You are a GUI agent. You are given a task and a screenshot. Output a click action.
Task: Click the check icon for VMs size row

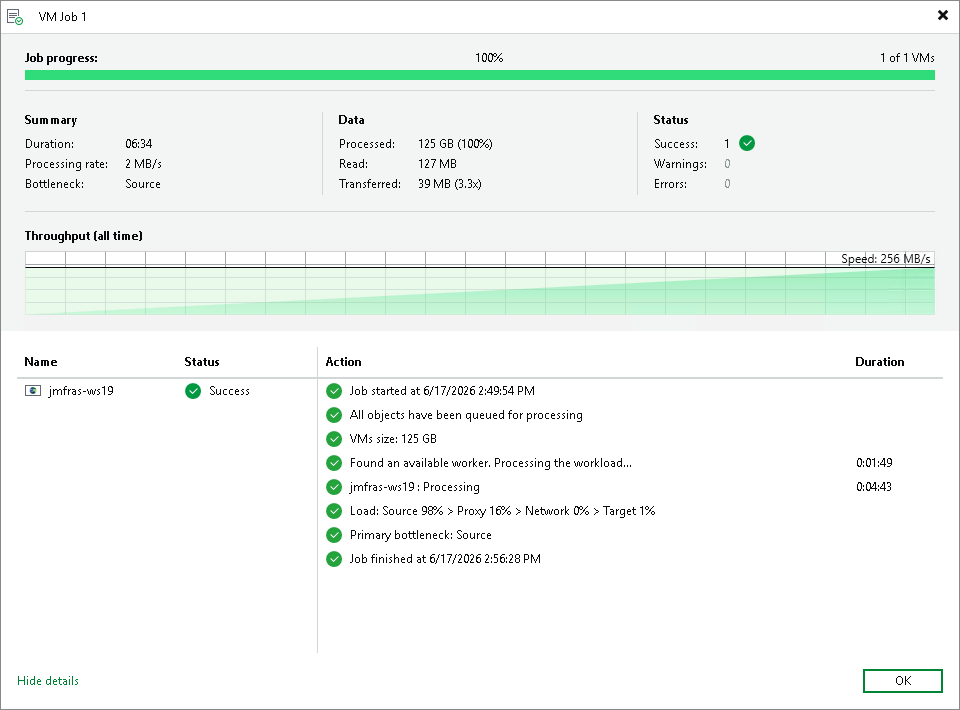click(x=334, y=439)
